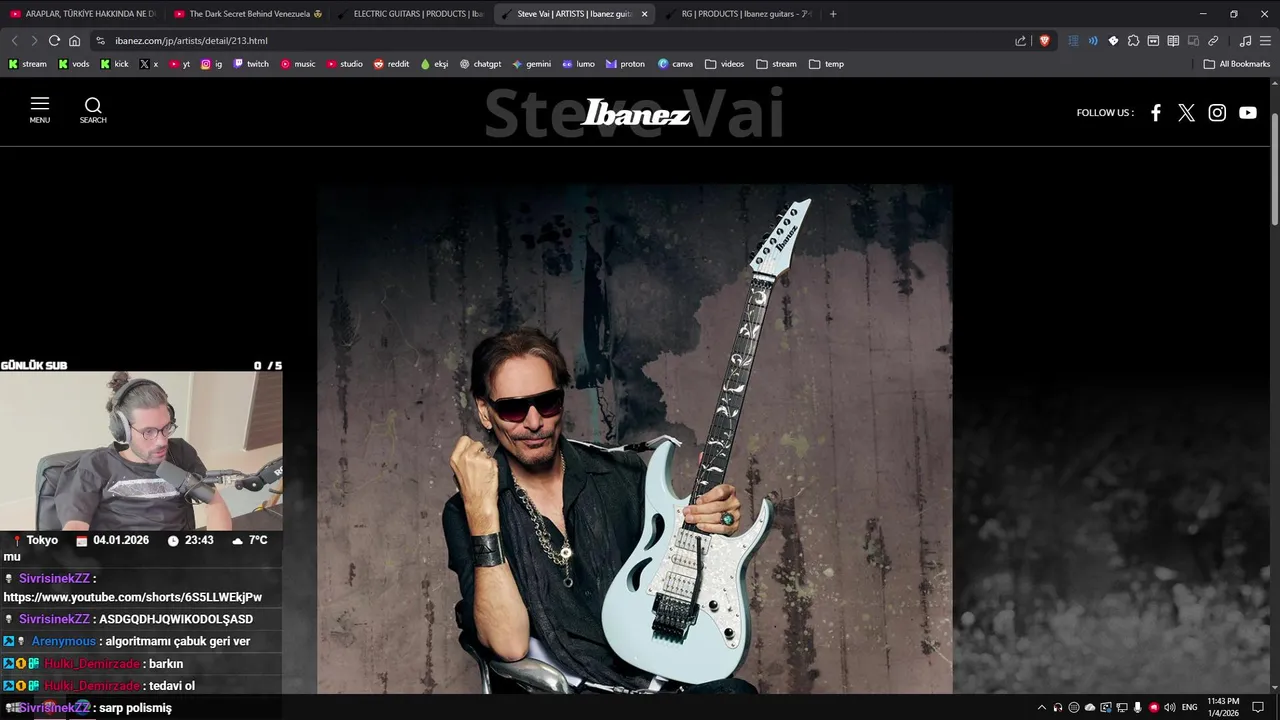The width and height of the screenshot is (1280, 720).
Task: Open the Brave wallet icon
Action: (x=1153, y=41)
